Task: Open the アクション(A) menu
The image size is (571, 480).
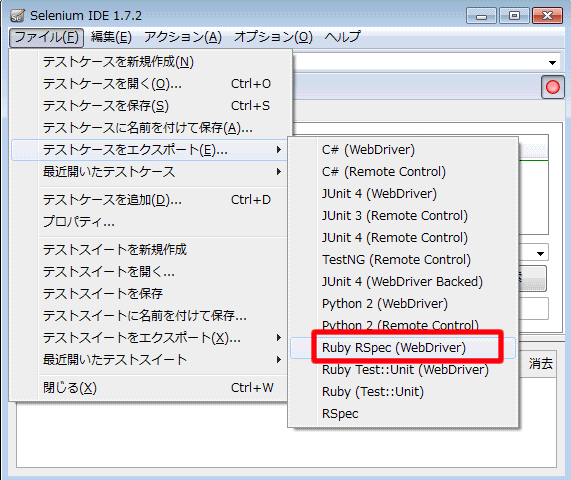Action: pyautogui.click(x=182, y=37)
